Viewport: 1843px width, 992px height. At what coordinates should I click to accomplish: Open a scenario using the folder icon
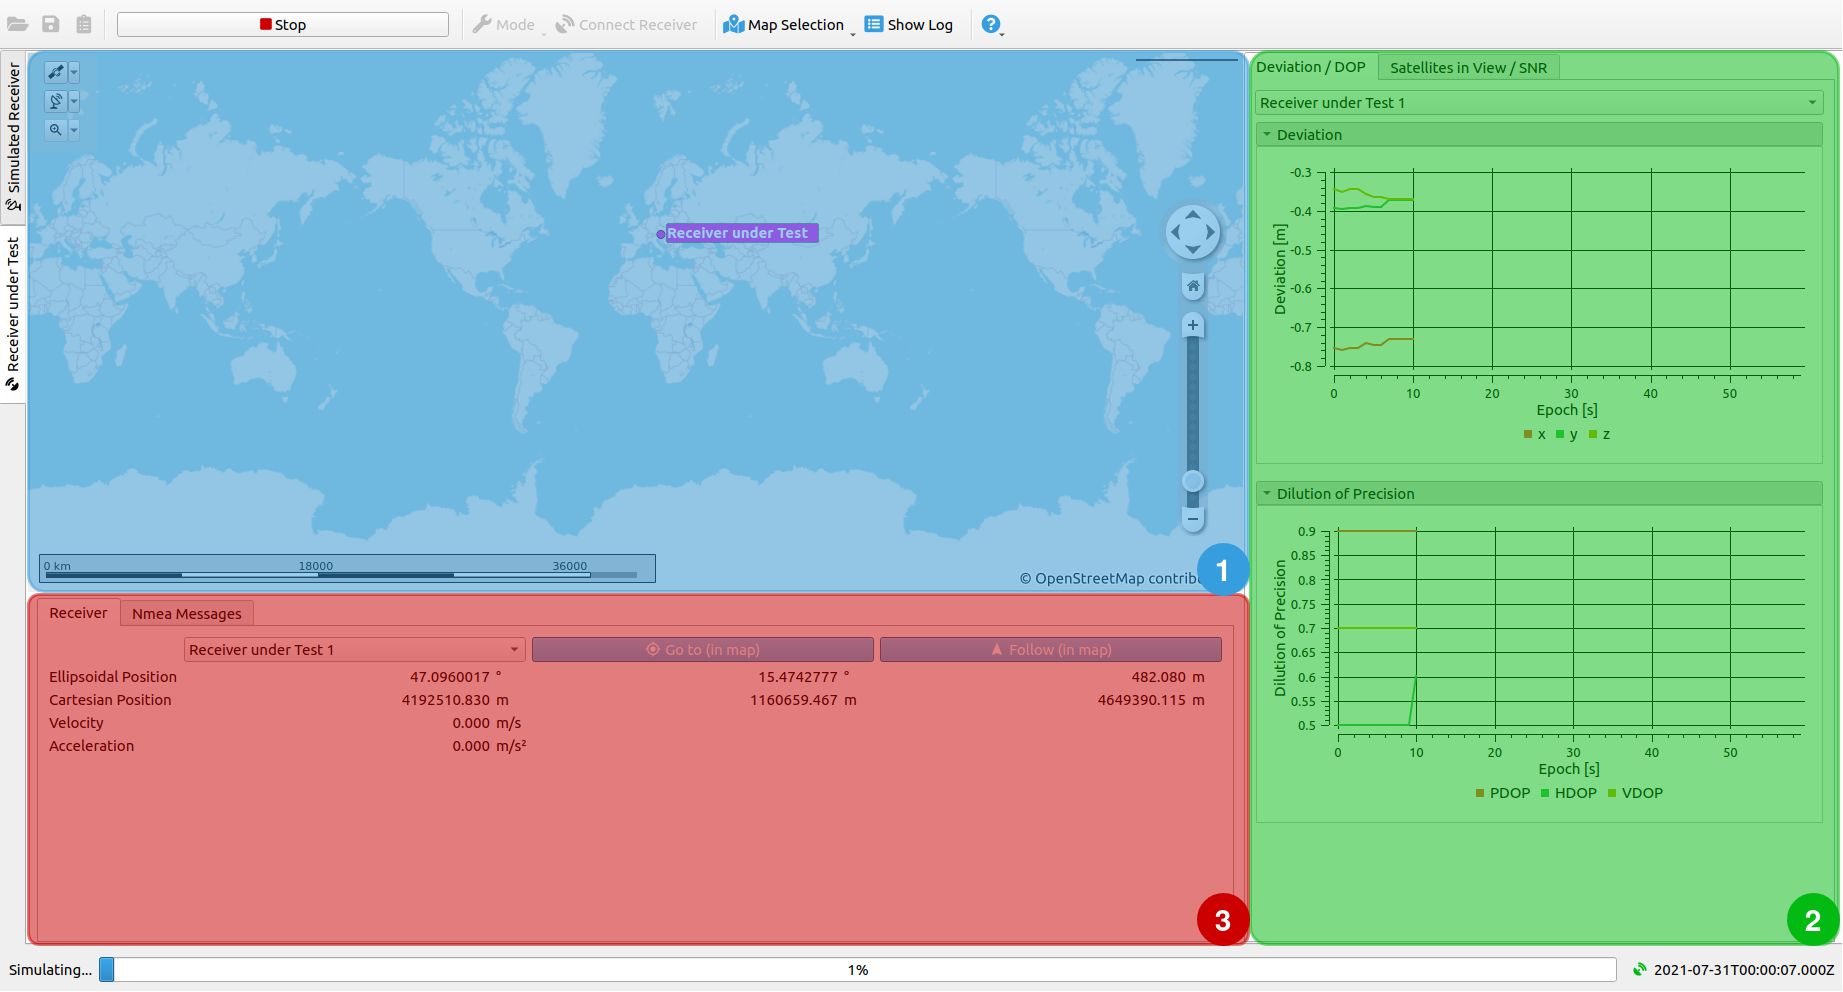pyautogui.click(x=17, y=23)
